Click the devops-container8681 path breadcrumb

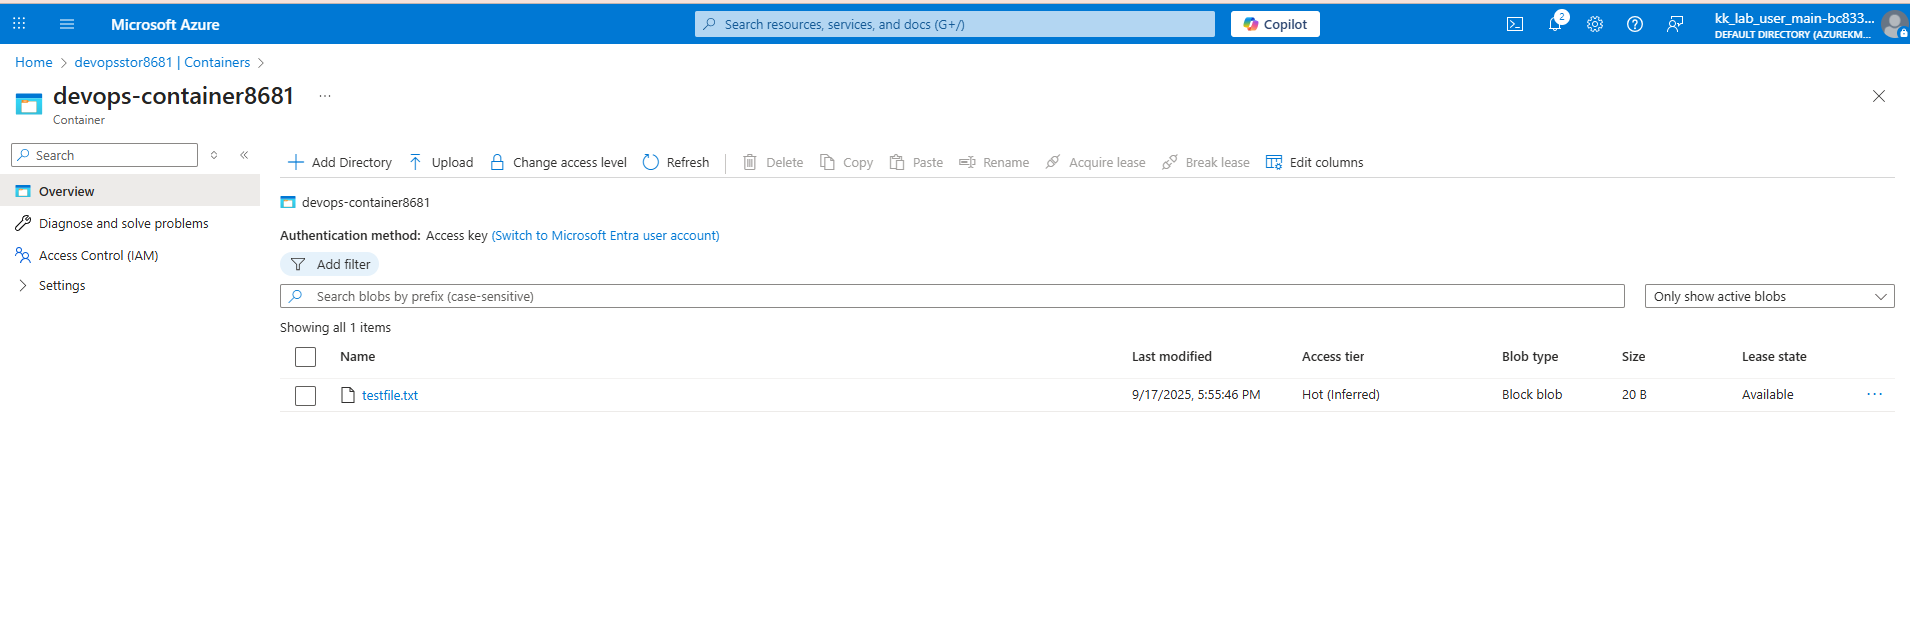point(366,202)
